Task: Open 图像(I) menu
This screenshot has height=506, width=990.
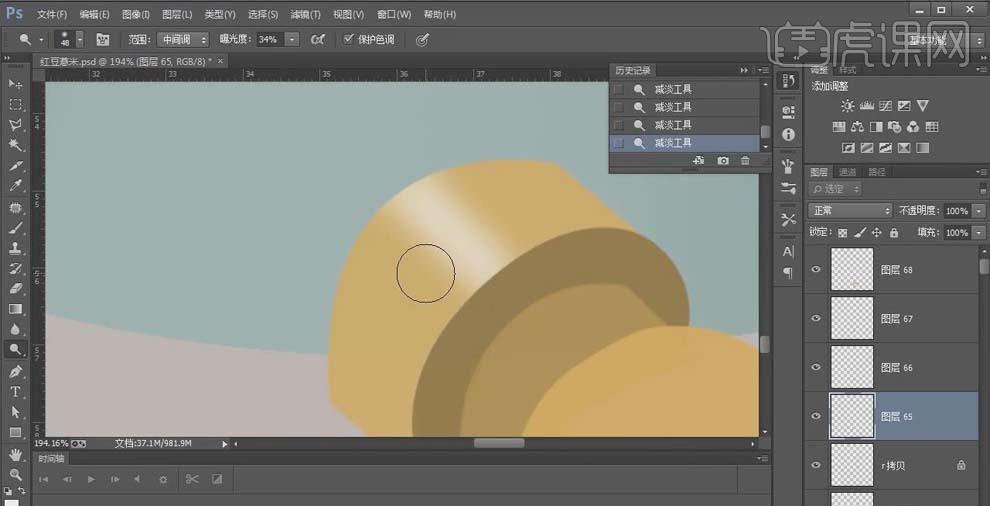Action: 136,14
